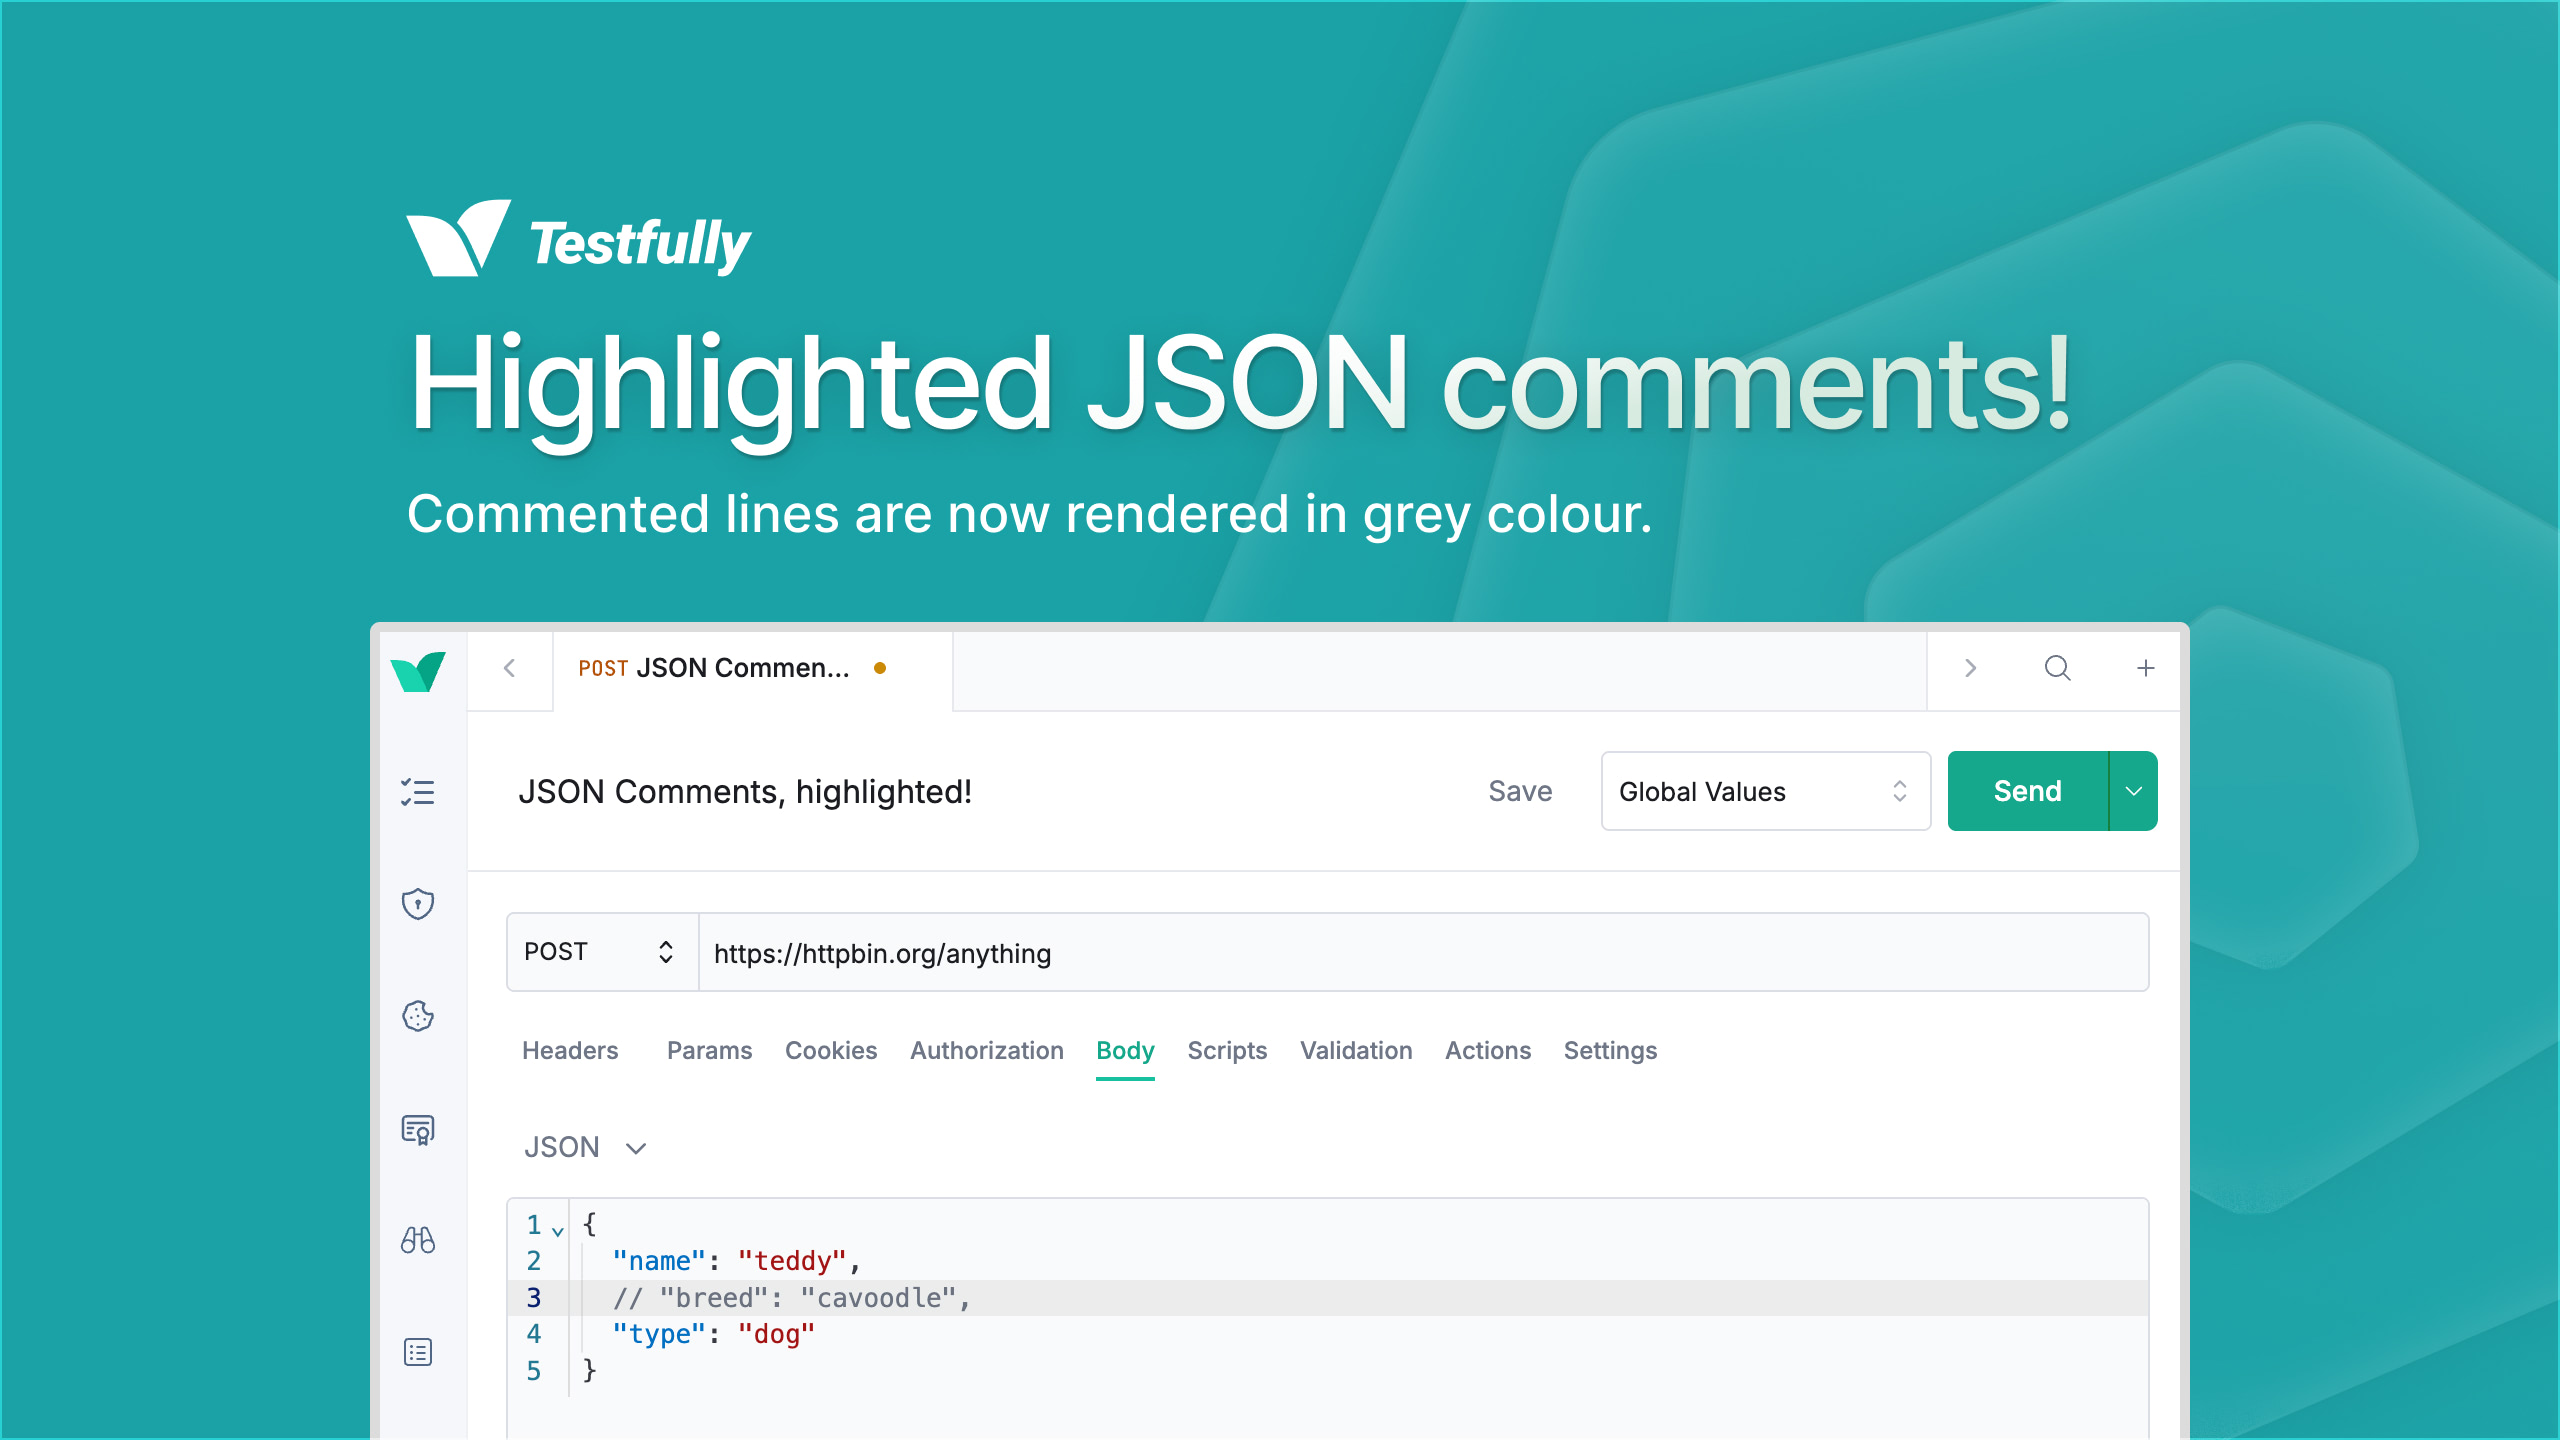Click the unsaved changes dot on the tab
This screenshot has height=1440, width=2560.
point(880,668)
